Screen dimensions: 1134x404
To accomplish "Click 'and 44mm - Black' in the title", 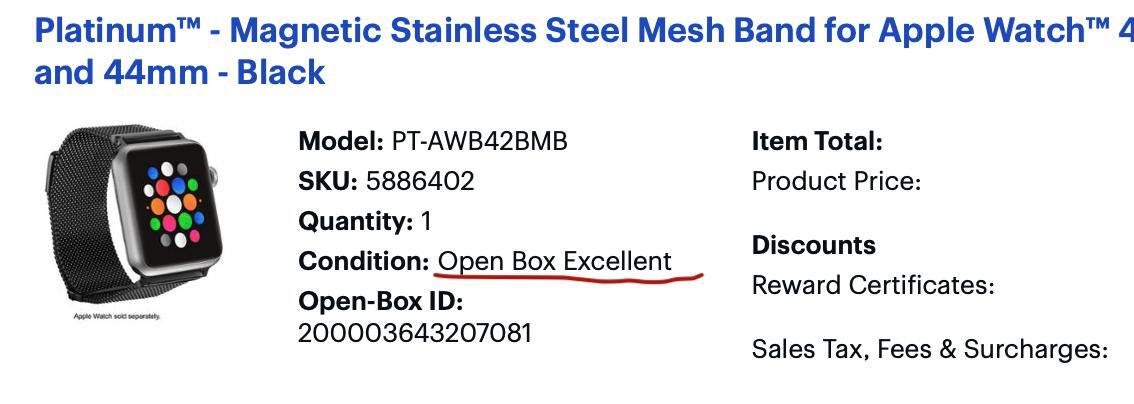I will (x=180, y=72).
